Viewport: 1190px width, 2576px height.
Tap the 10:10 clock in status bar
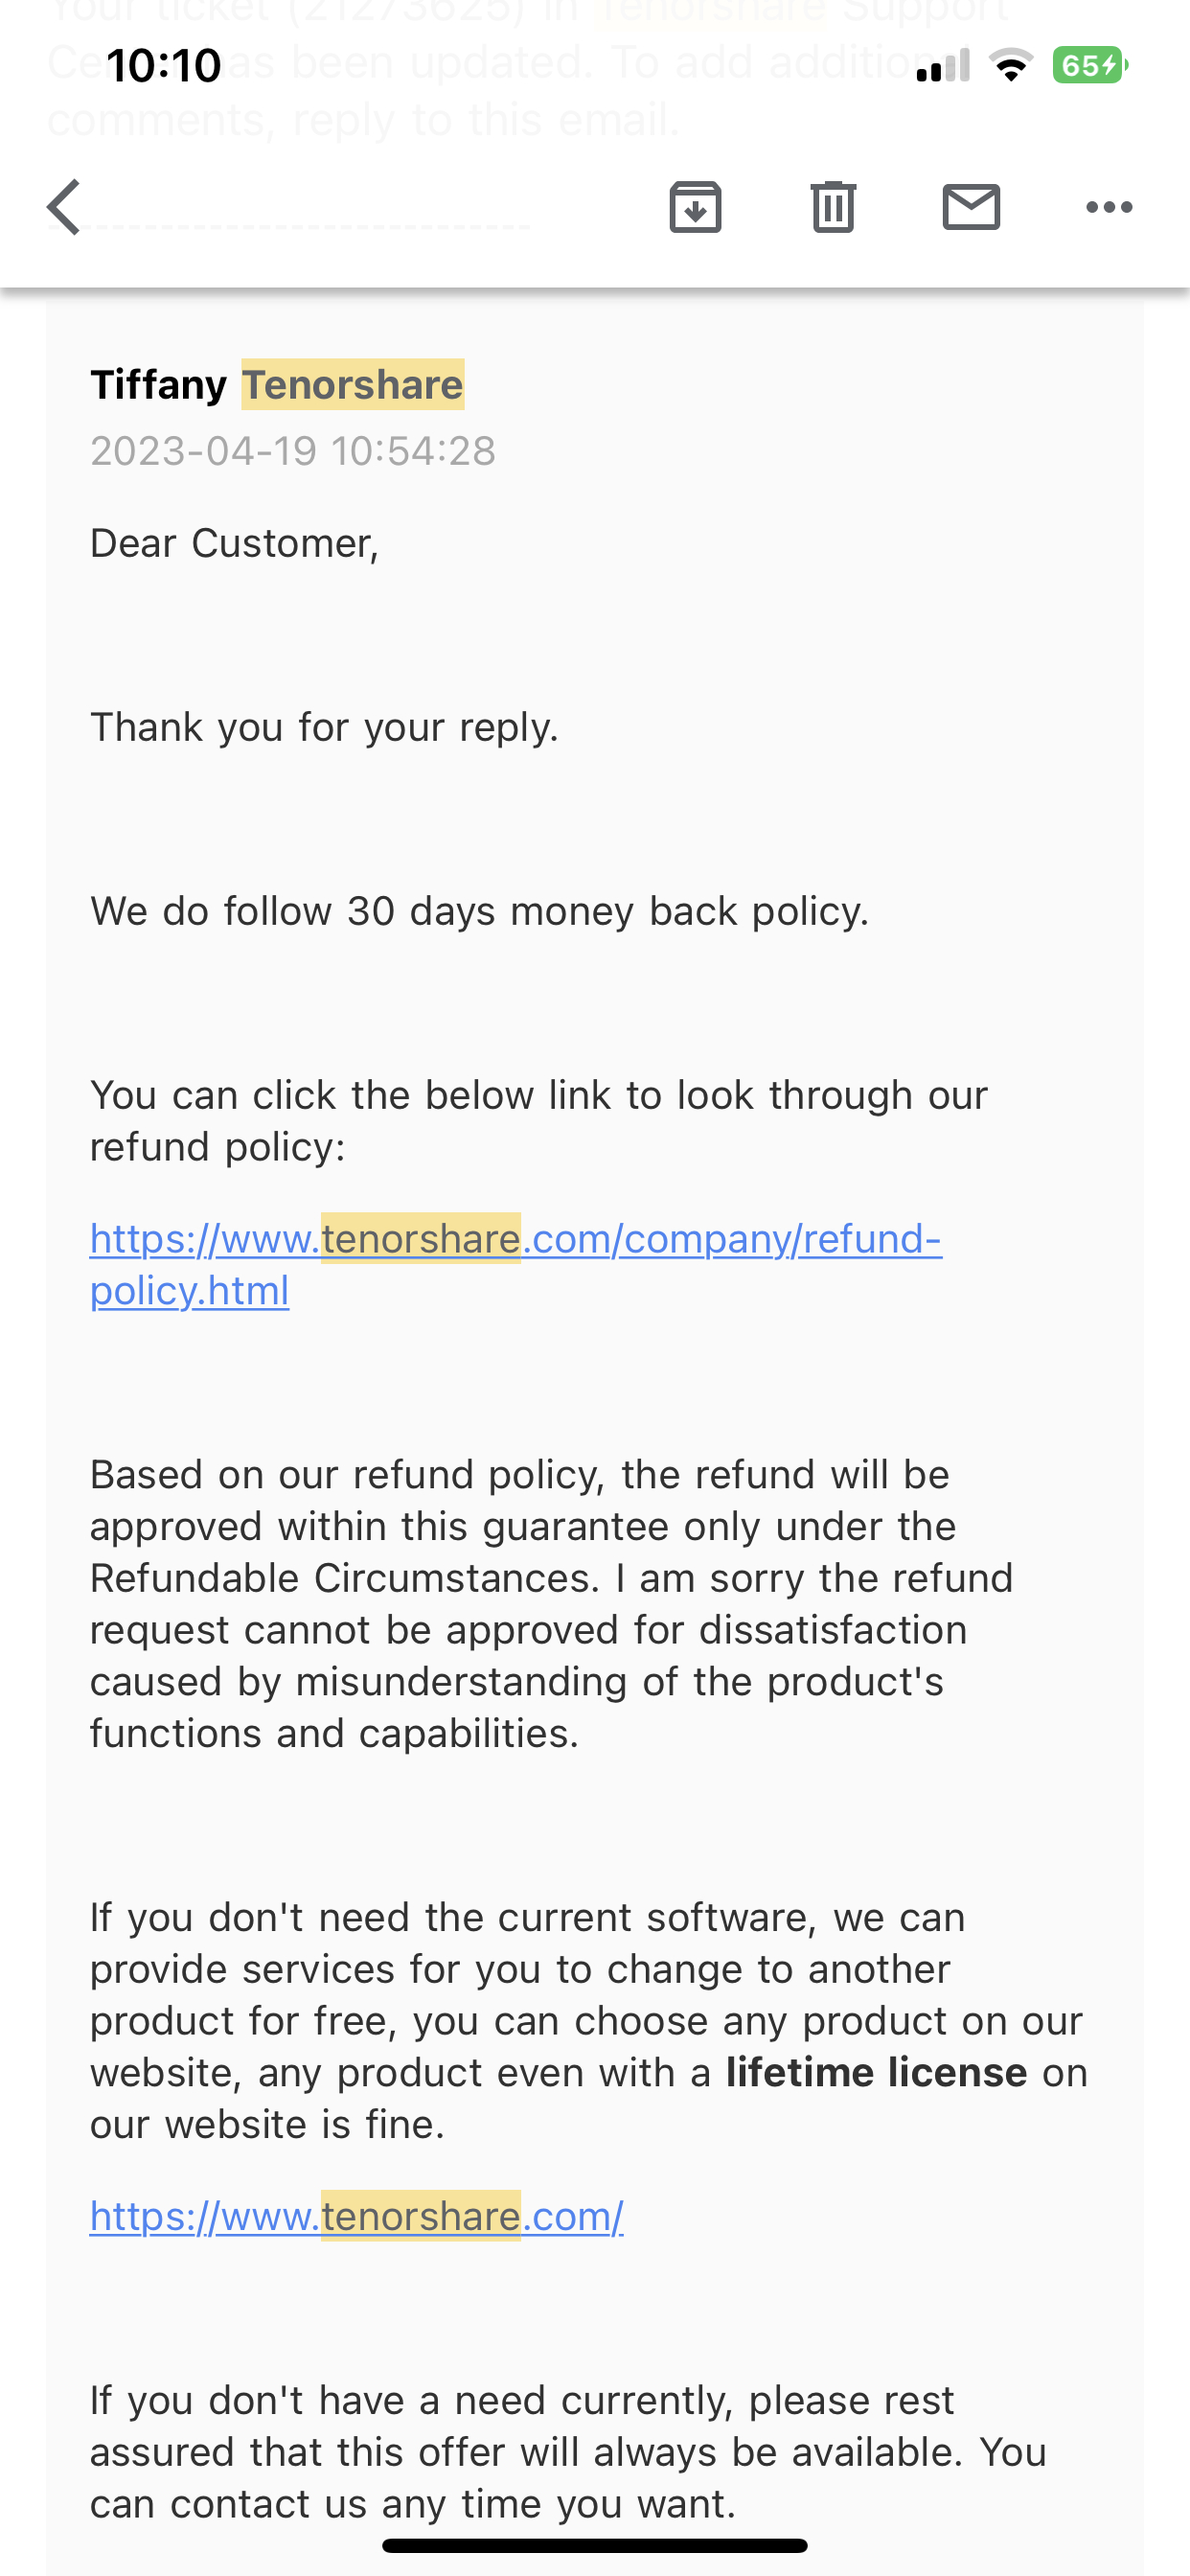click(x=164, y=66)
